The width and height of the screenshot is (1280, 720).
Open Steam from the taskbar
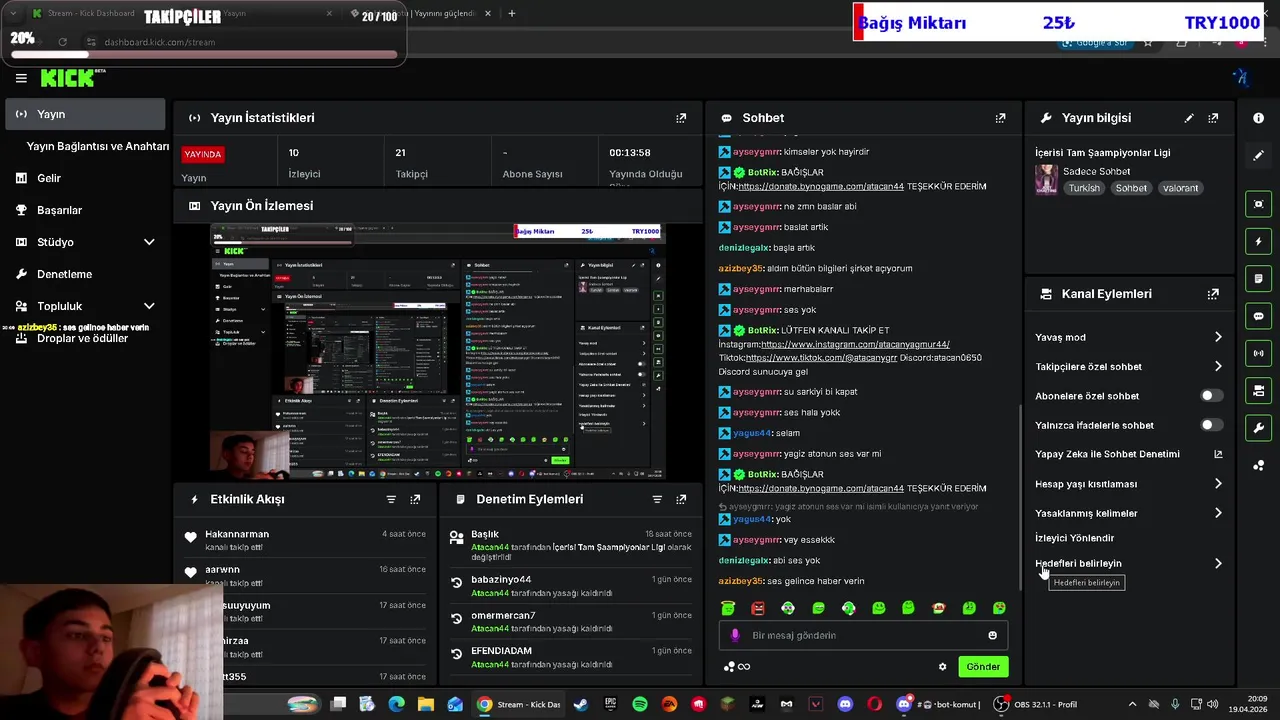point(580,704)
